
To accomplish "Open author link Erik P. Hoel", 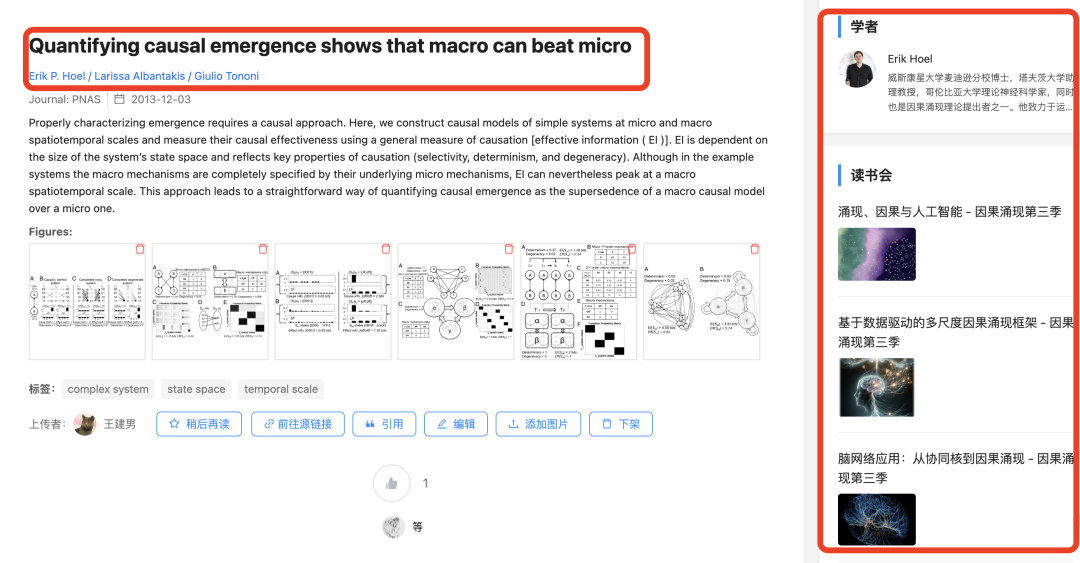I will (x=57, y=76).
